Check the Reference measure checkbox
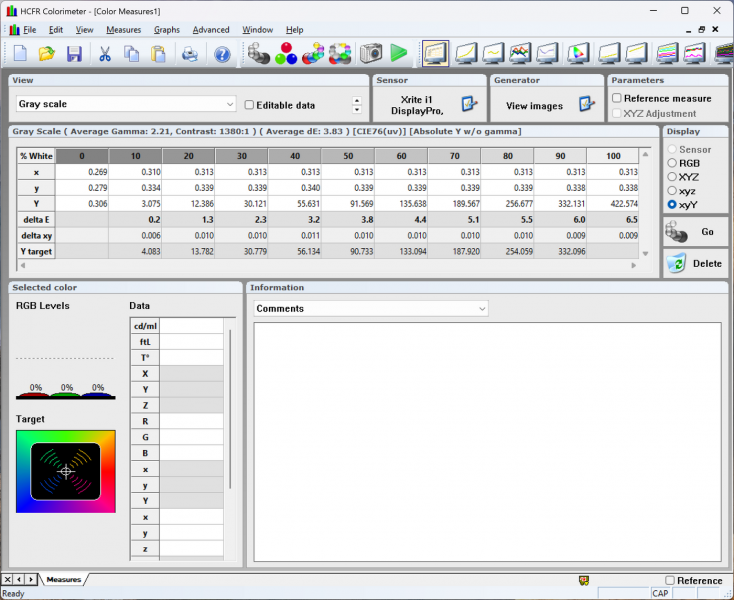The width and height of the screenshot is (734, 600). [617, 98]
